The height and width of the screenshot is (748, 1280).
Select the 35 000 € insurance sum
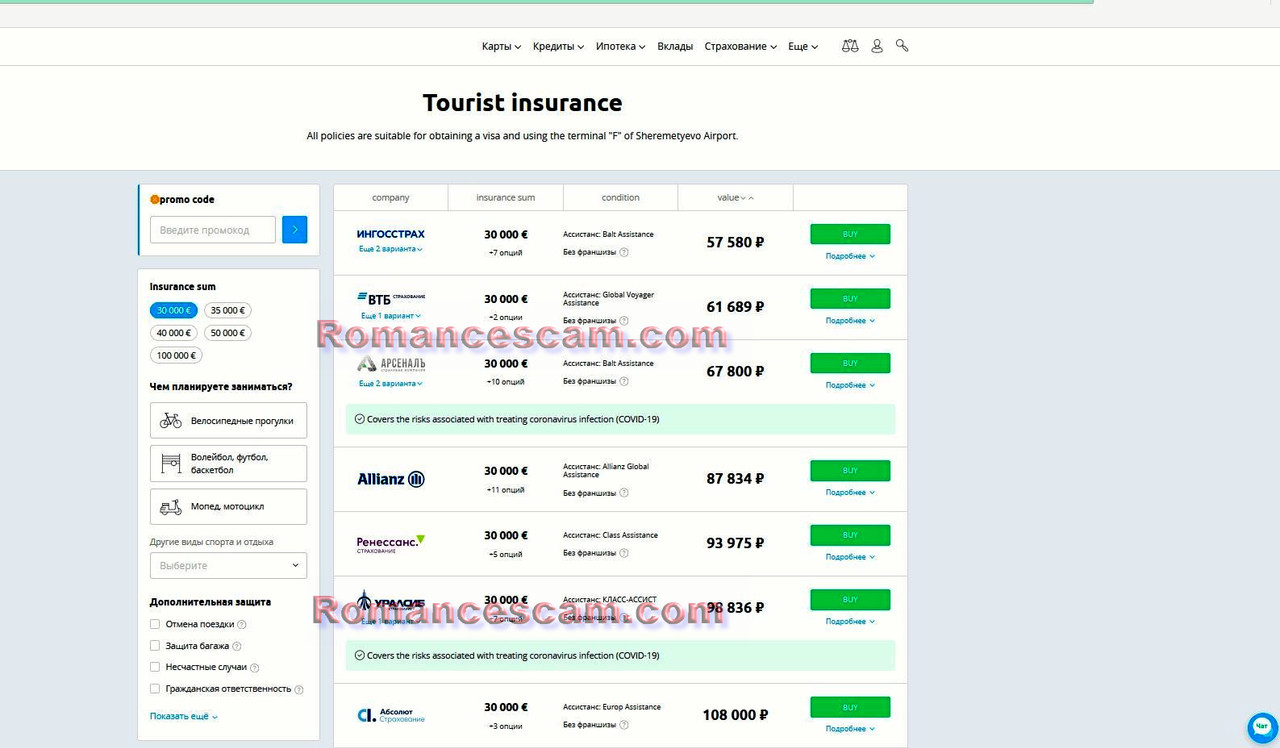[228, 311]
